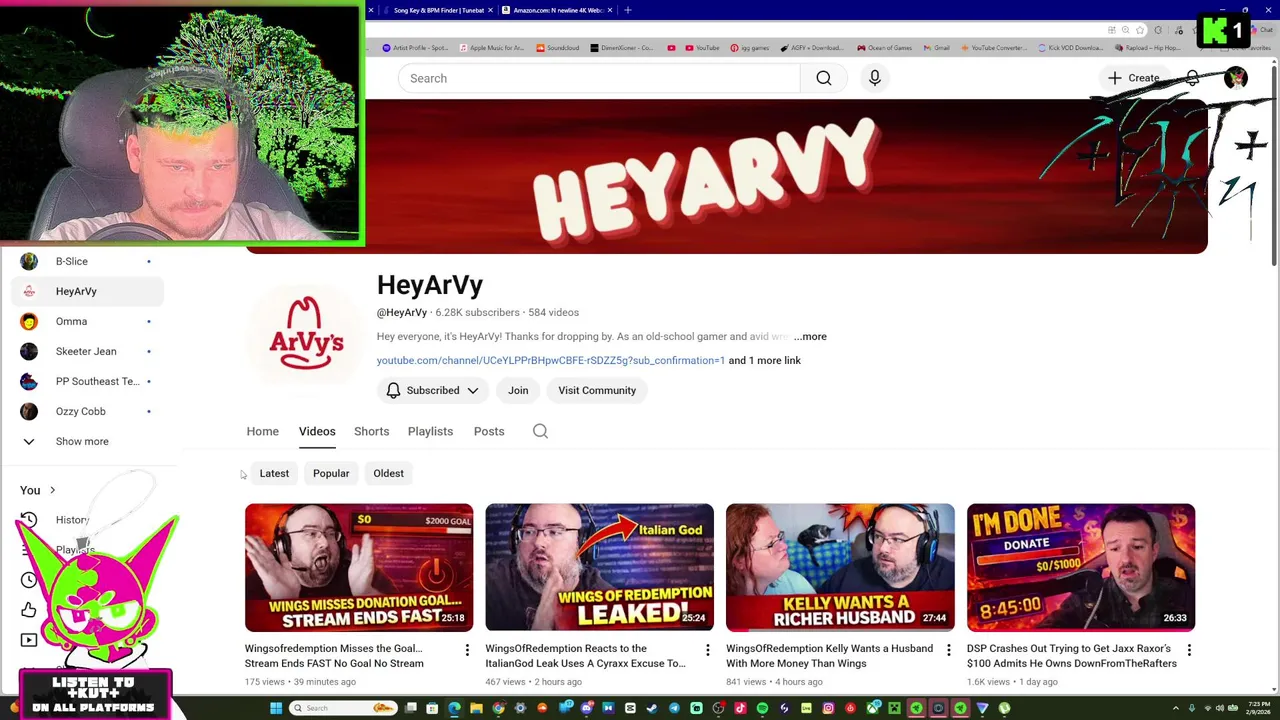1280x720 pixels.
Task: Play the I'm Done Donate thumbnail video
Action: [x=1081, y=567]
